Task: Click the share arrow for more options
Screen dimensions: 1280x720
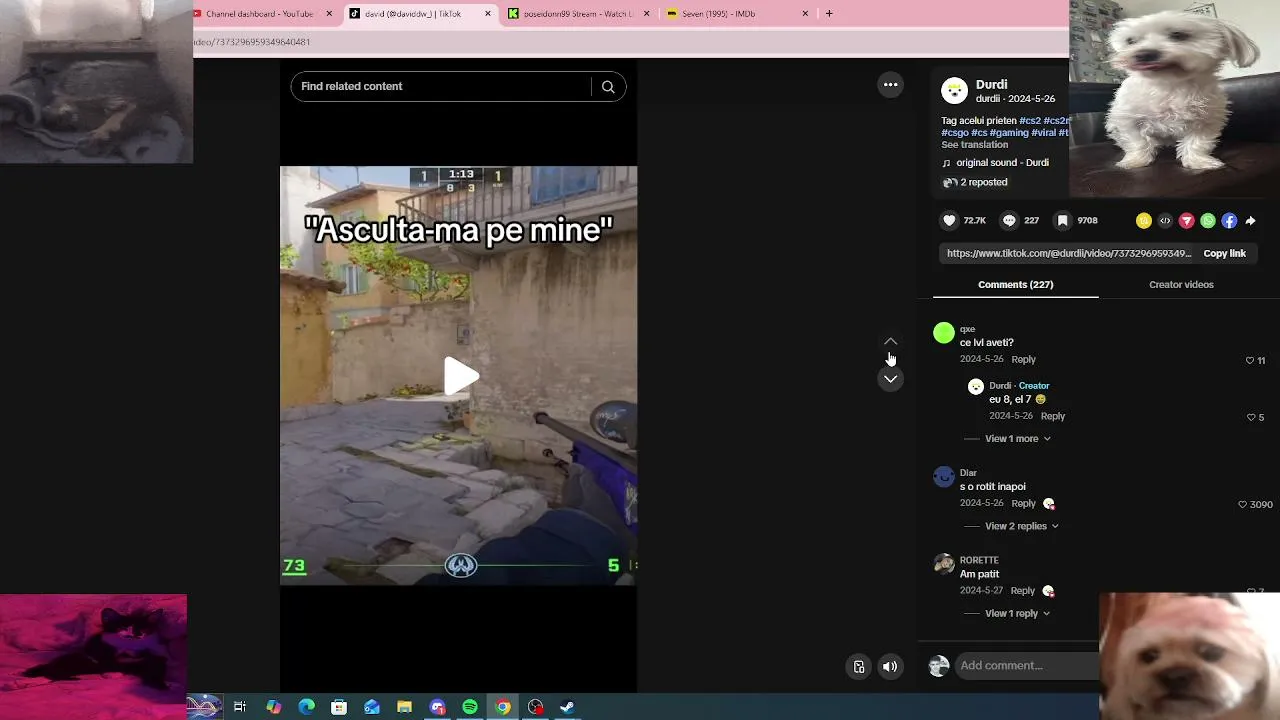Action: (1250, 221)
